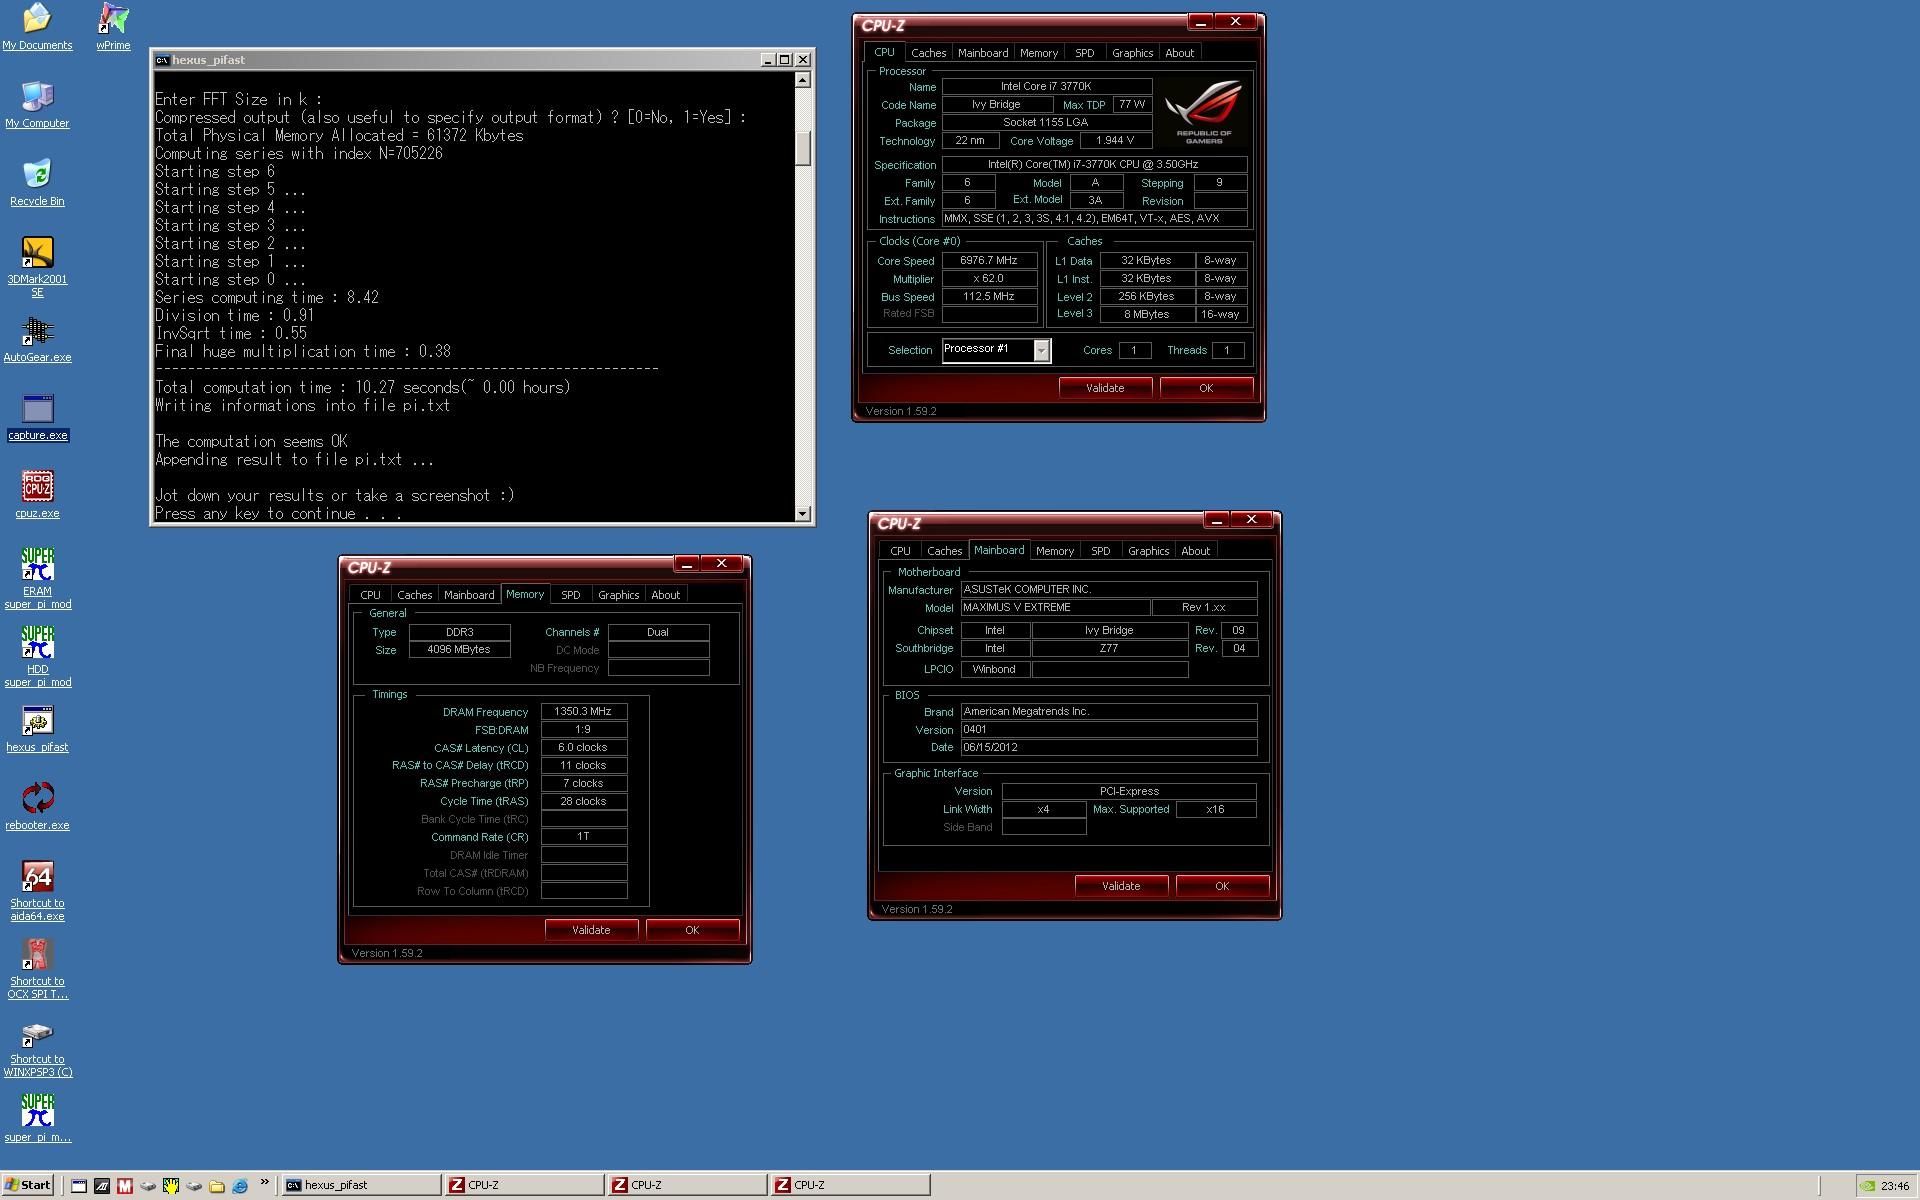
Task: Click the Multiplier x 62.0 field
Action: 989,278
